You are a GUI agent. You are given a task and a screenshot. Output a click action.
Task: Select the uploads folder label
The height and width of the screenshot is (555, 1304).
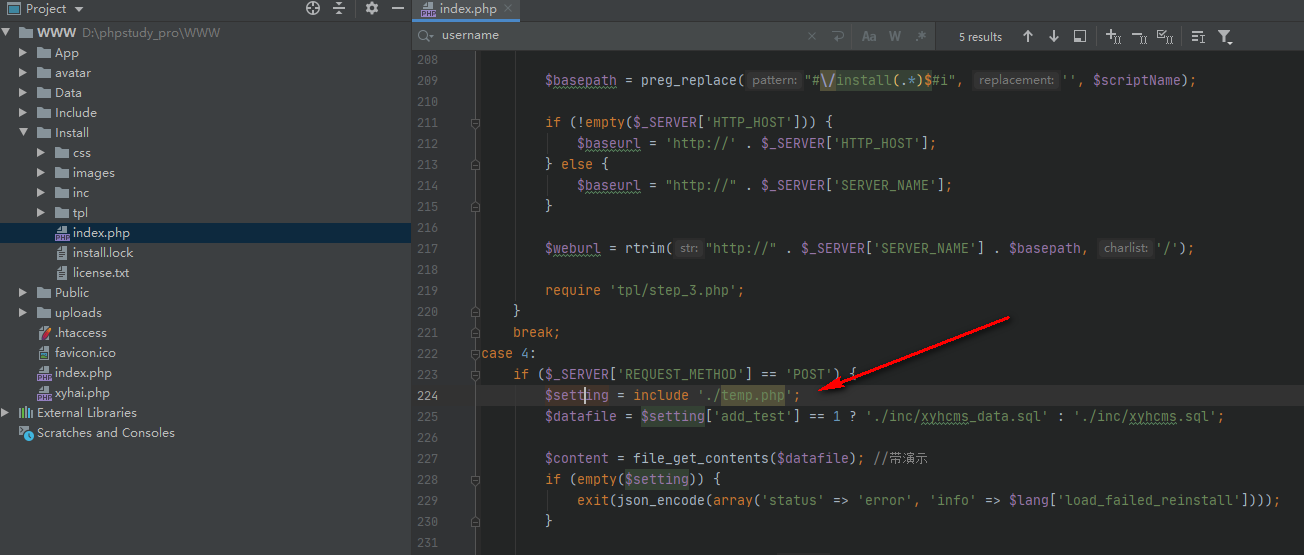coord(78,313)
